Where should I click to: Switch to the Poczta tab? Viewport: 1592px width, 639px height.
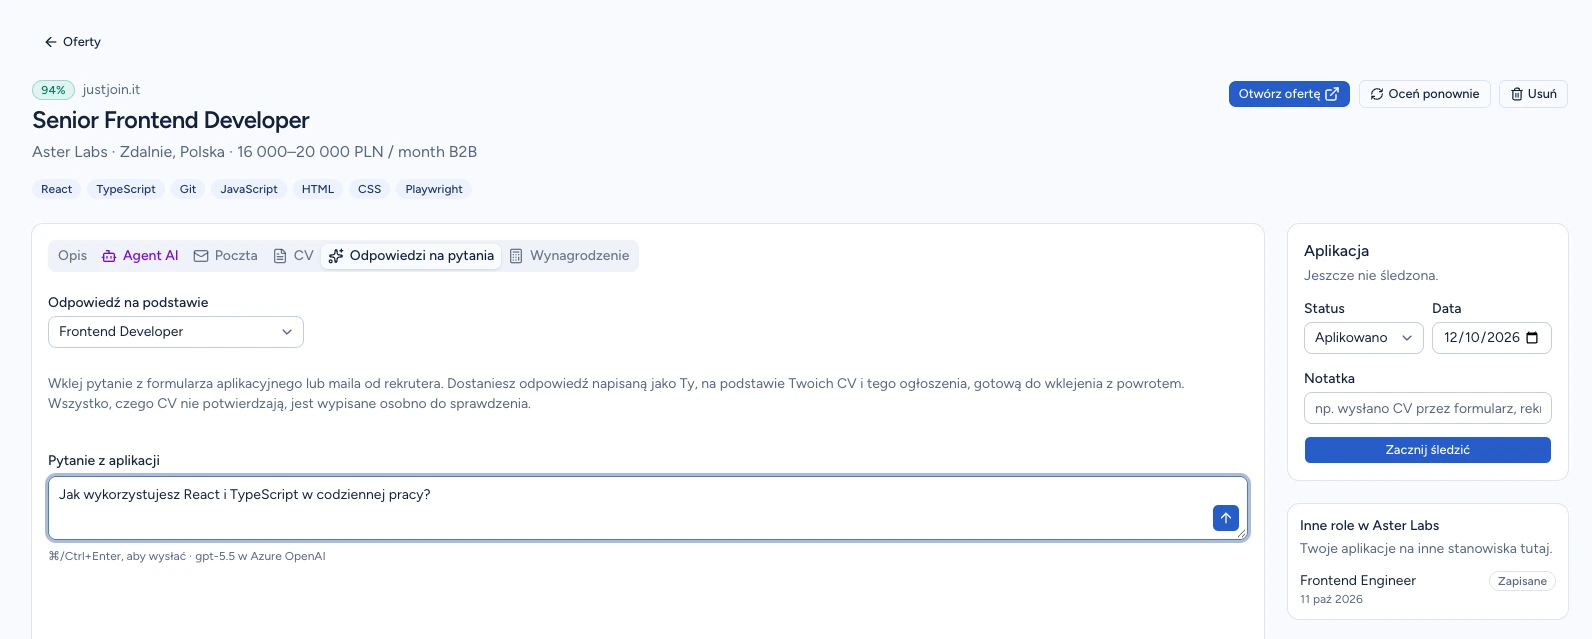pos(225,256)
